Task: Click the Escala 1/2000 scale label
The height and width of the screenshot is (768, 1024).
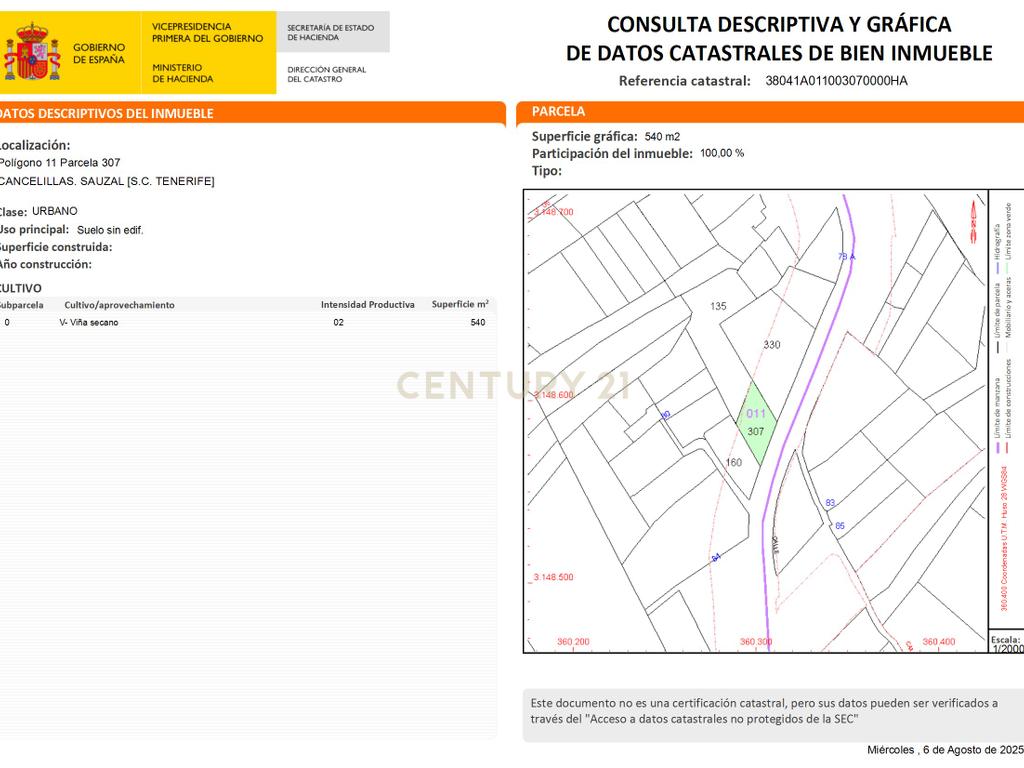Action: 1006,644
